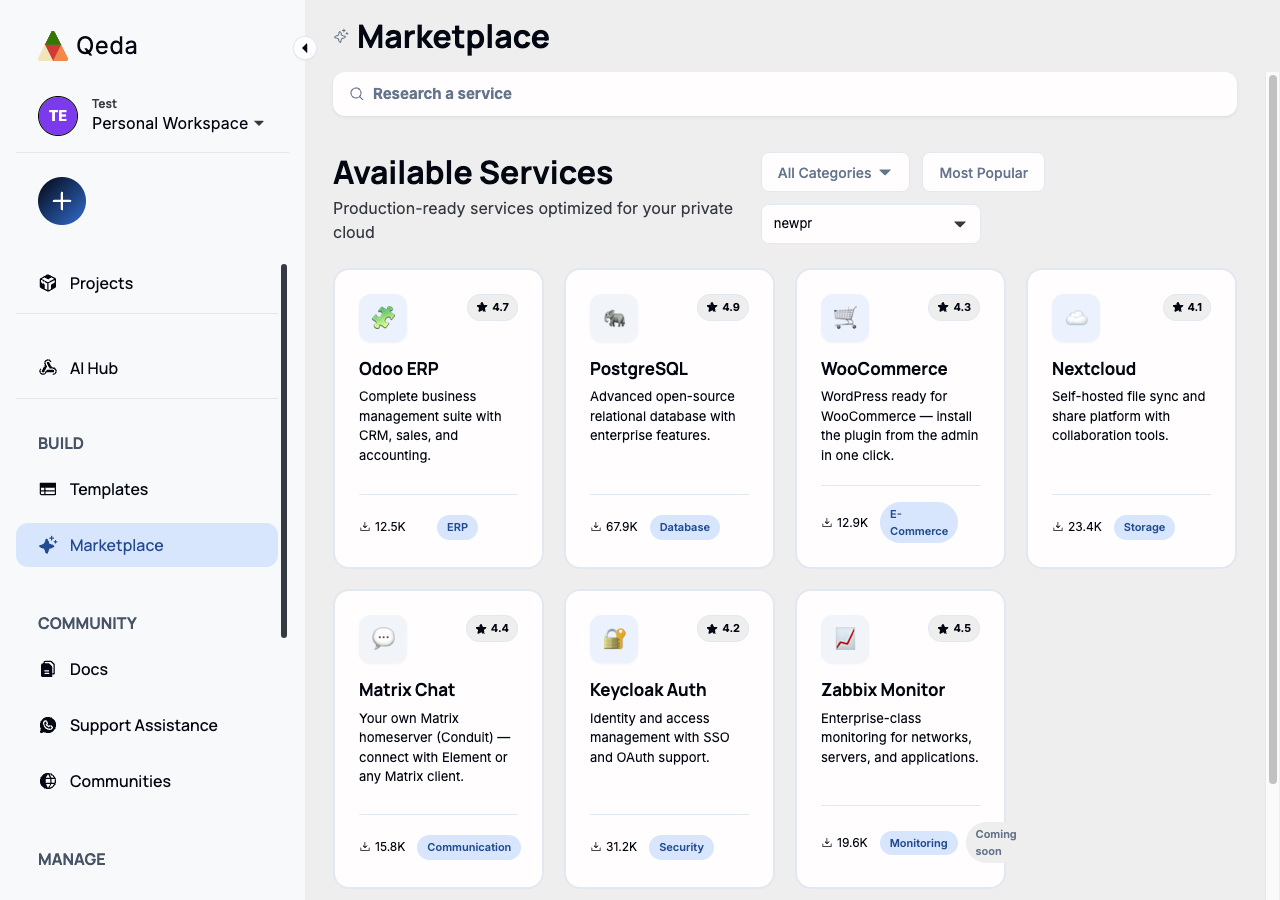Click the Keycloak Auth lock icon
This screenshot has width=1280, height=900.
click(x=614, y=639)
